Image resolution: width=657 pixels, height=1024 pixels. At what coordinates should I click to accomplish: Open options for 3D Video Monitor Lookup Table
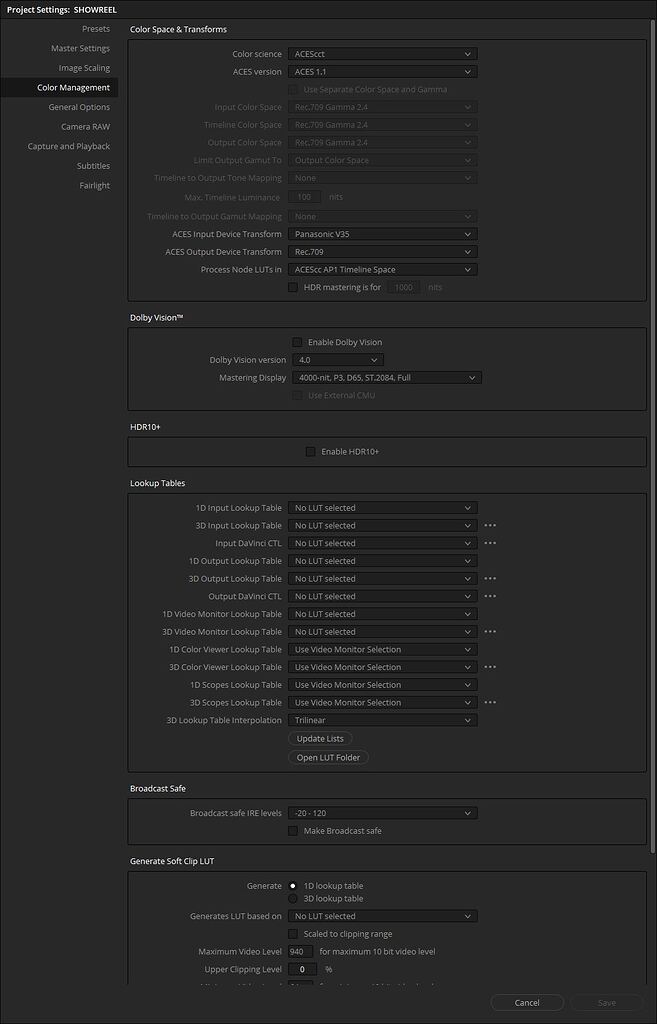pos(488,631)
